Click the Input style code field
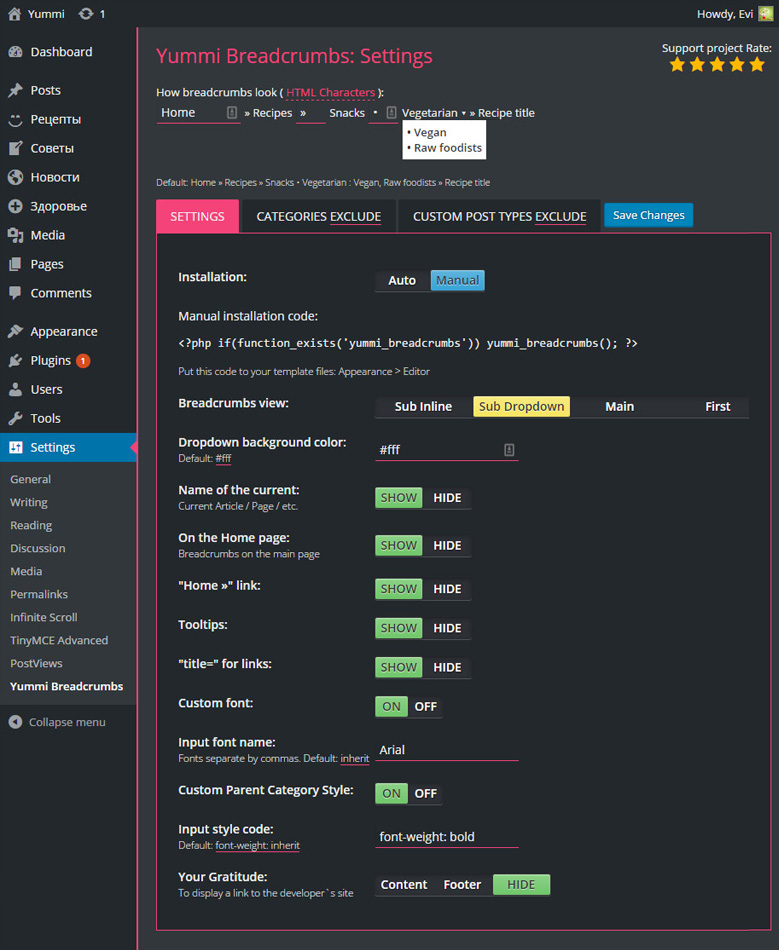Image resolution: width=779 pixels, height=950 pixels. click(x=447, y=837)
